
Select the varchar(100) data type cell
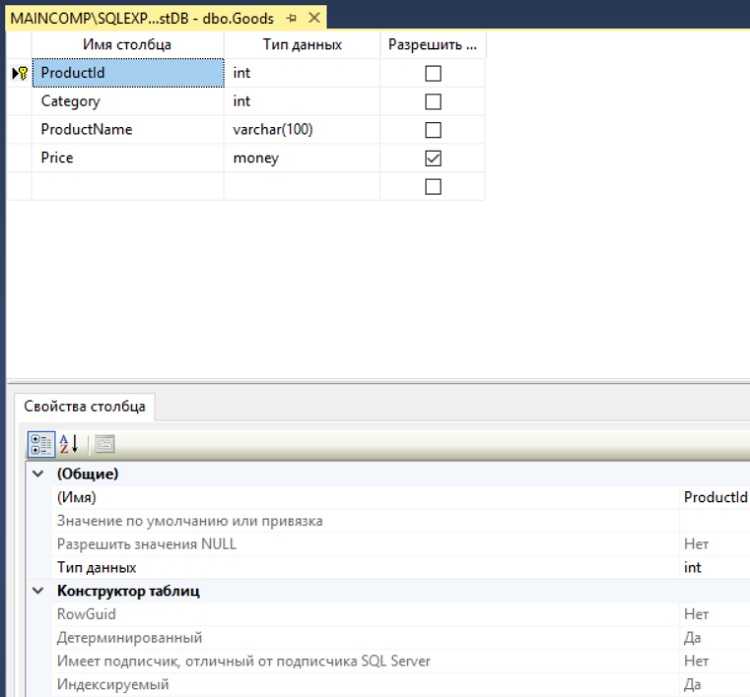[x=301, y=130]
